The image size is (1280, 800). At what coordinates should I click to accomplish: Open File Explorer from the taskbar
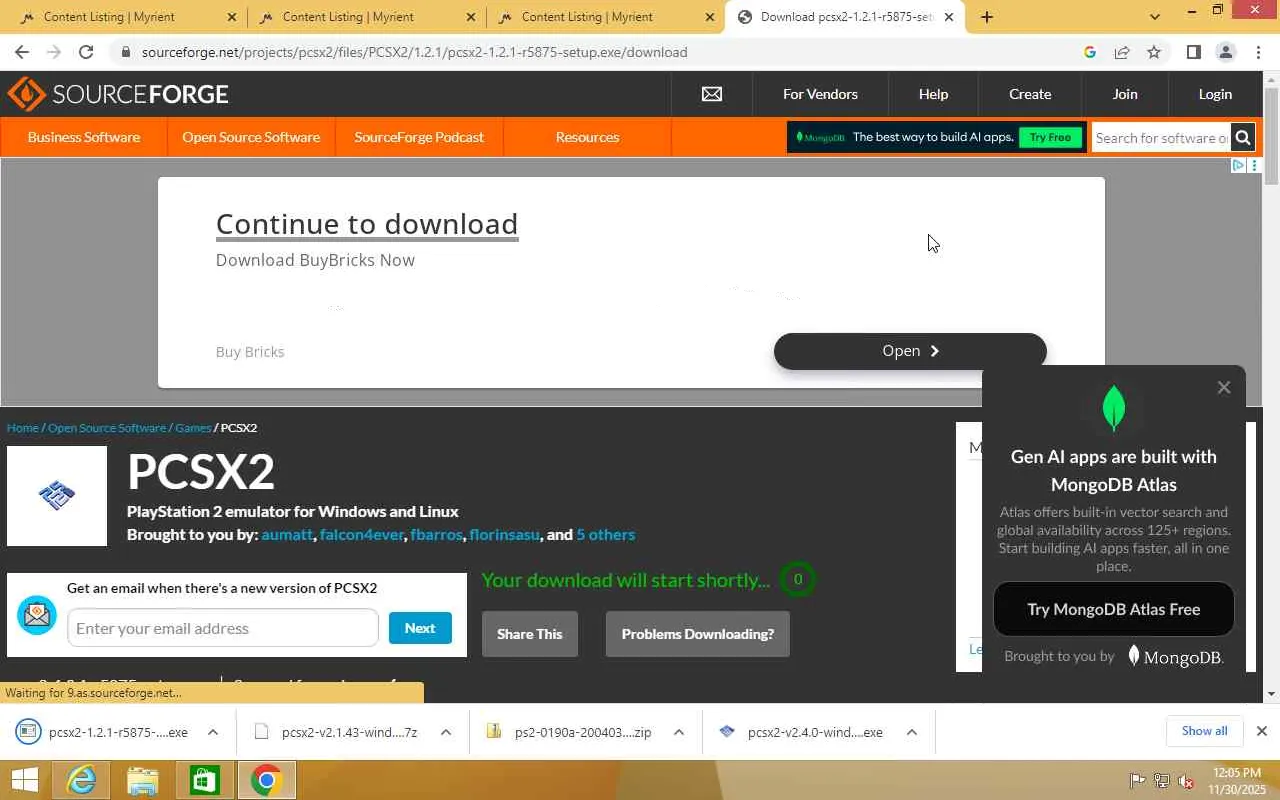tap(143, 780)
